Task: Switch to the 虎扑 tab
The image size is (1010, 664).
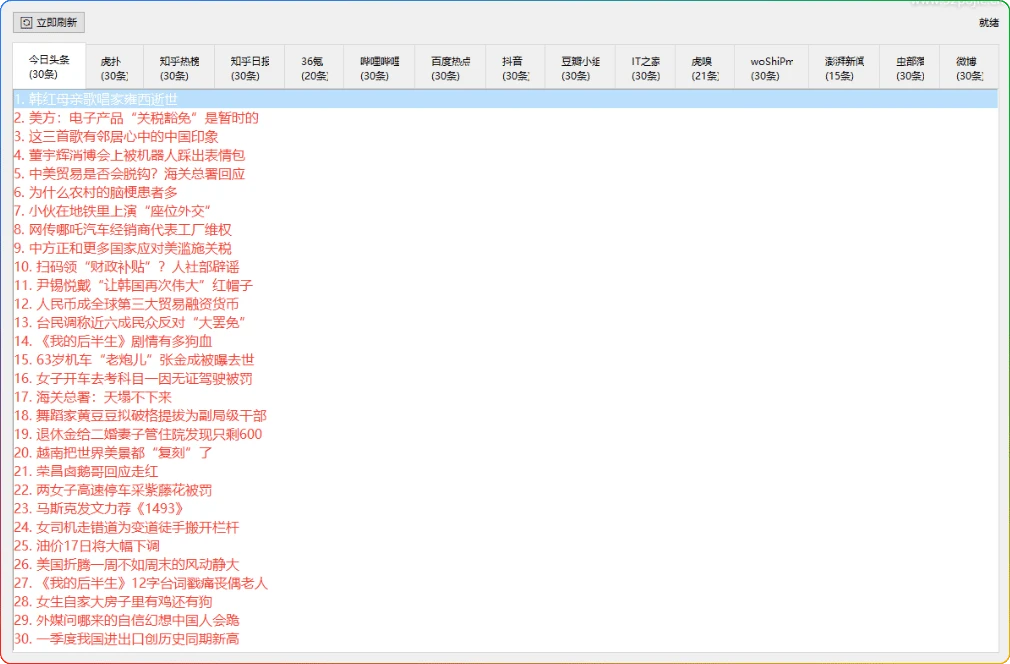Action: click(114, 66)
